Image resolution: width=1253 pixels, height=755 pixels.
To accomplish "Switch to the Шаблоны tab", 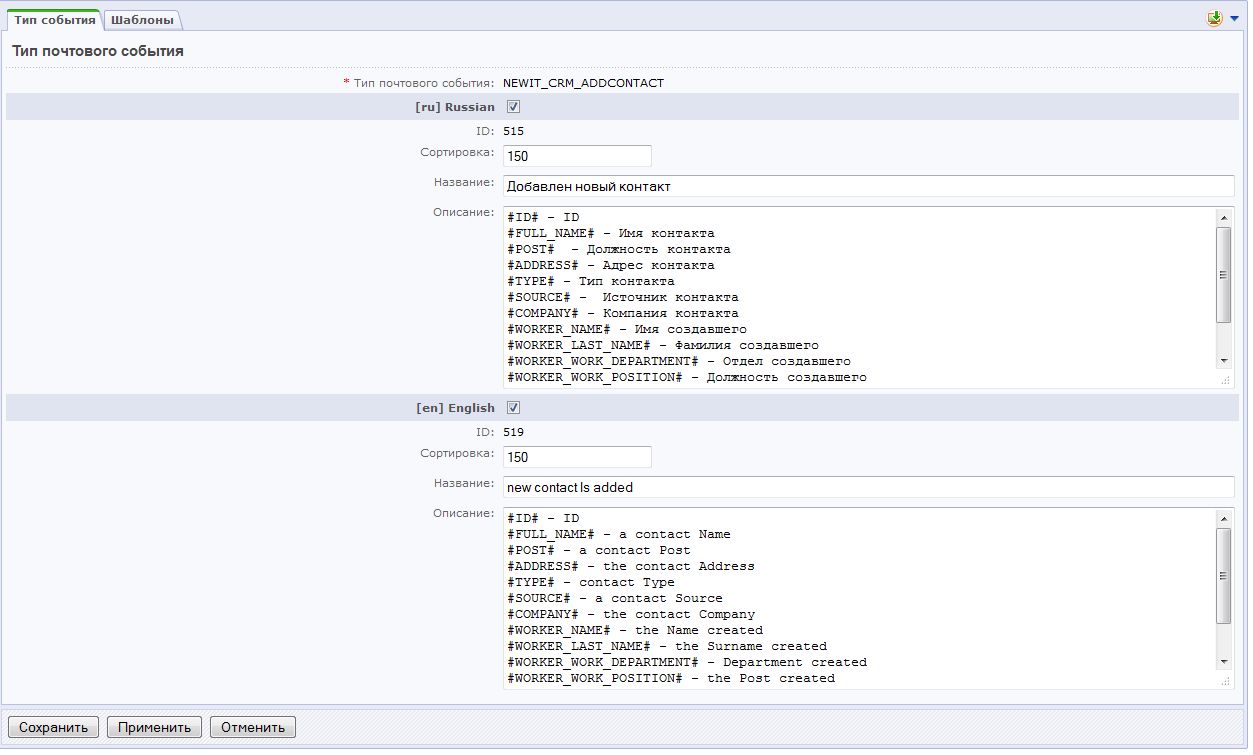I will (142, 20).
